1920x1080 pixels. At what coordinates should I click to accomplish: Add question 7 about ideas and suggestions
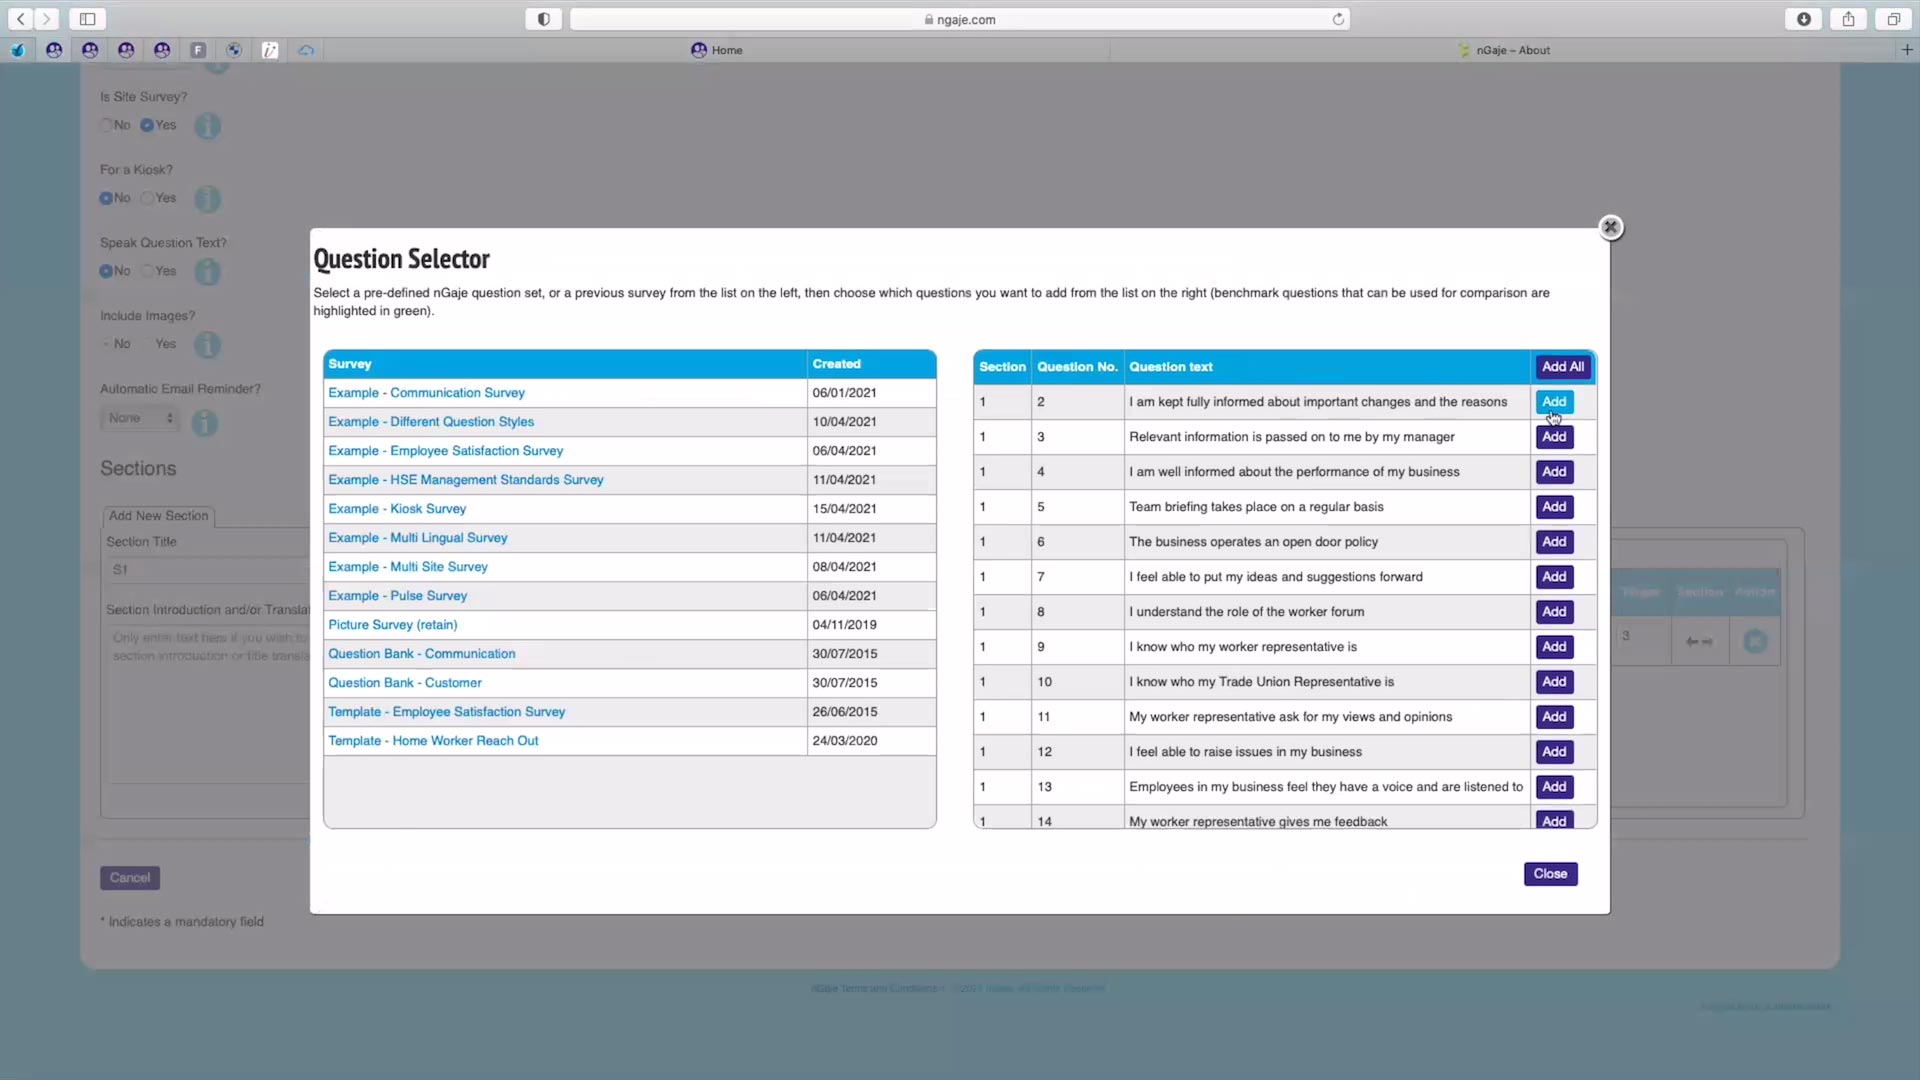1554,577
